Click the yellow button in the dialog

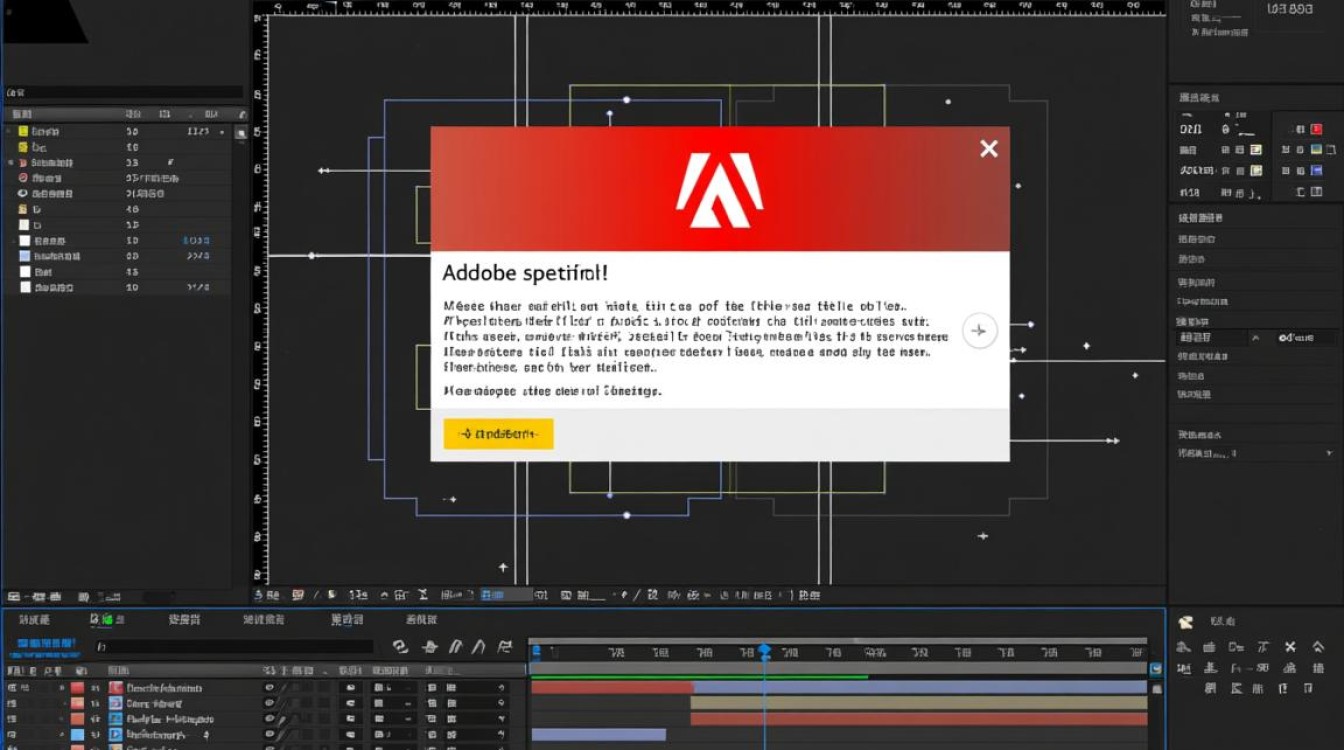tap(498, 434)
